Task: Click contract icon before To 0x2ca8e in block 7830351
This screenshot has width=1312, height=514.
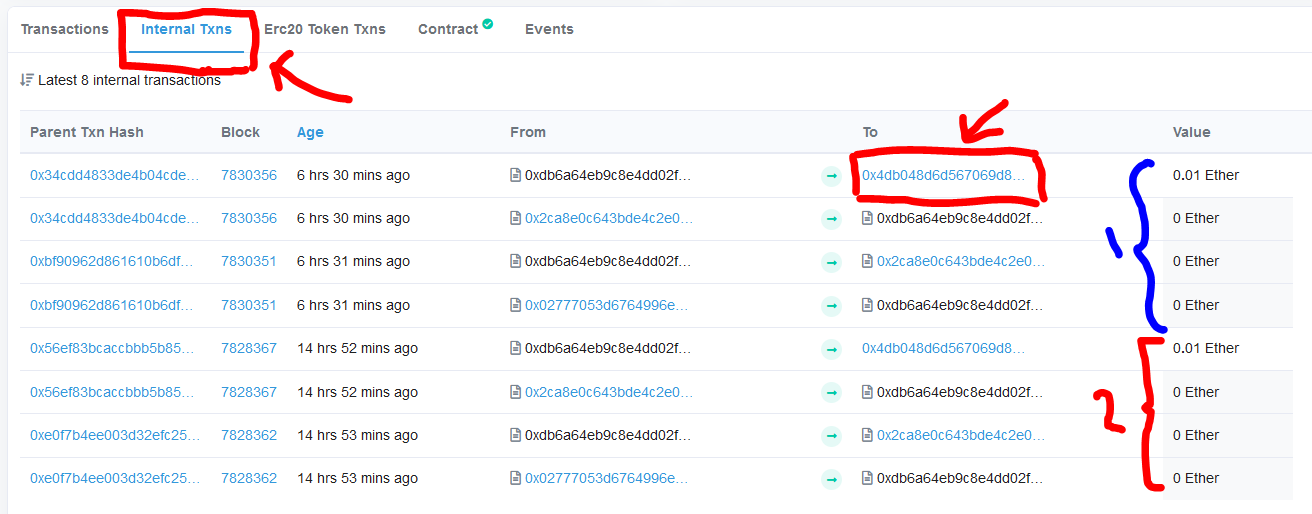Action: pyautogui.click(x=868, y=262)
